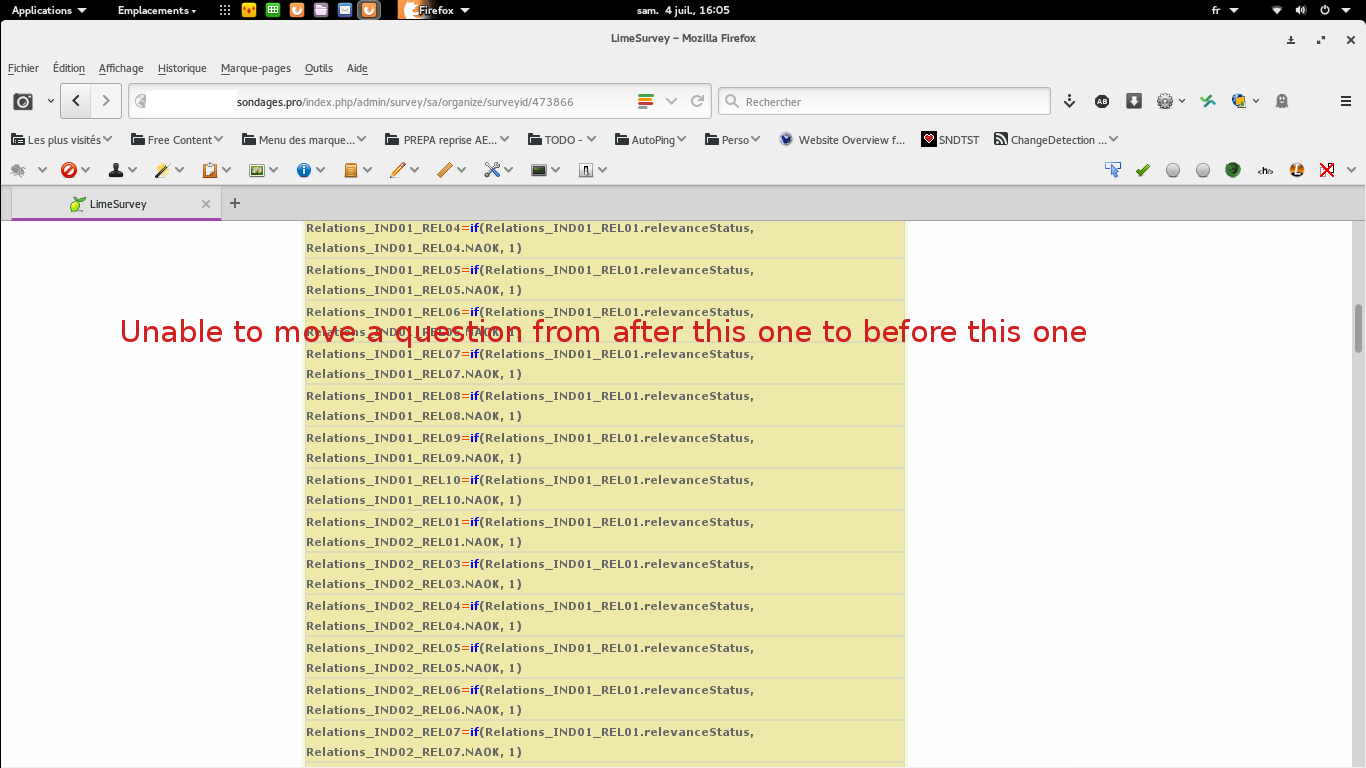This screenshot has width=1366, height=768.
Task: Open the Marque-pages menu
Action: [x=255, y=68]
